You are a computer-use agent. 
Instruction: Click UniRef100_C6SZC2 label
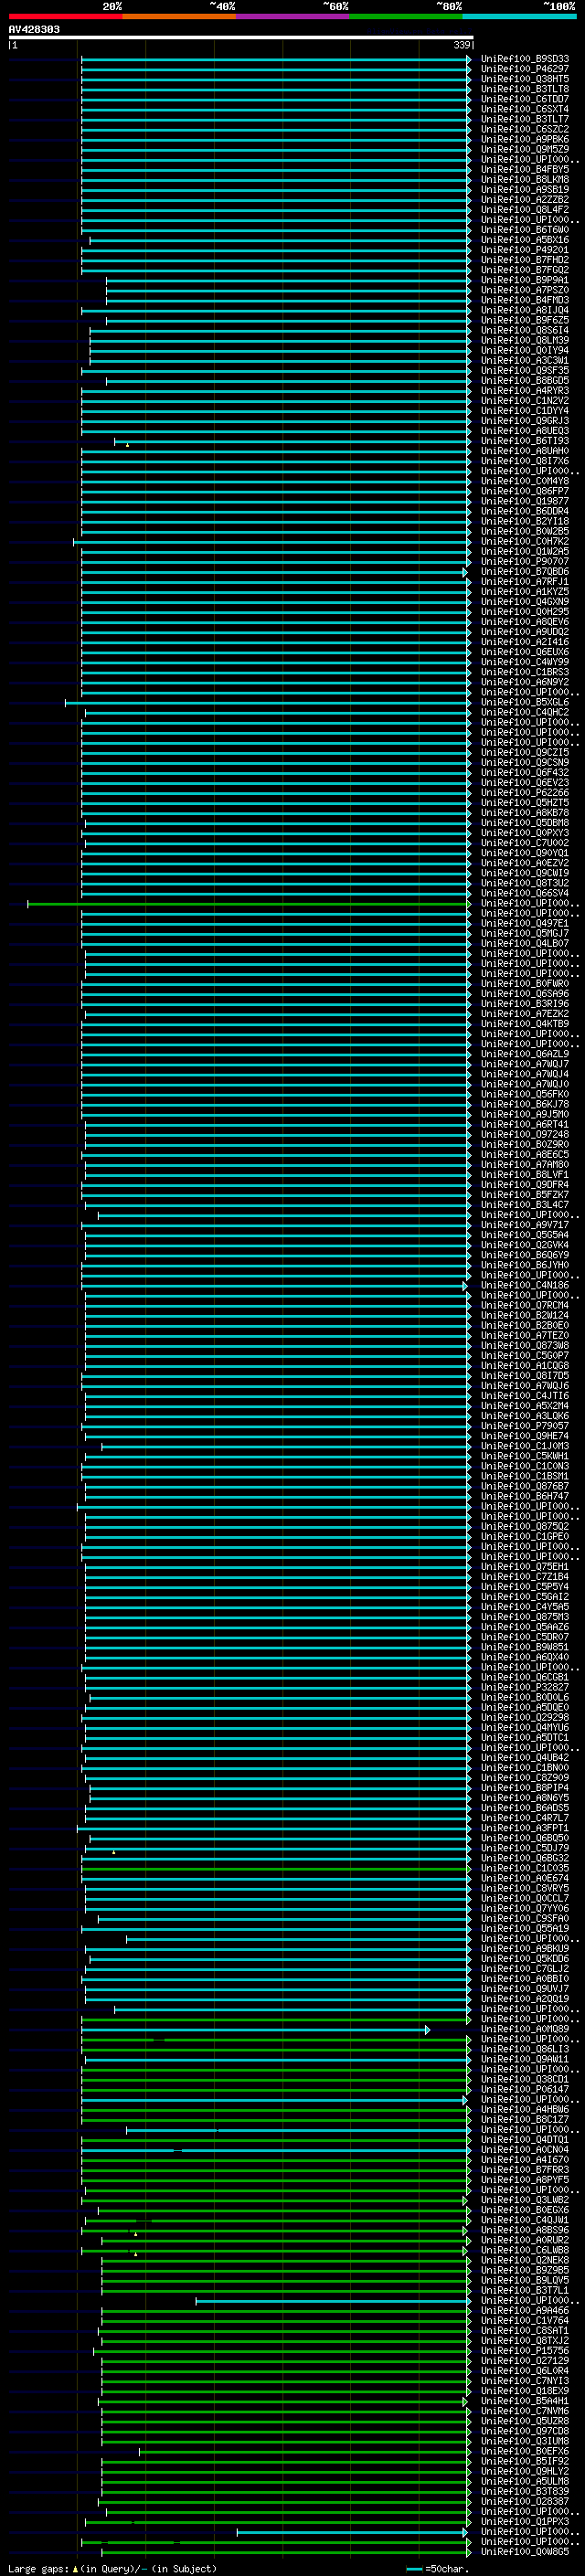(524, 129)
